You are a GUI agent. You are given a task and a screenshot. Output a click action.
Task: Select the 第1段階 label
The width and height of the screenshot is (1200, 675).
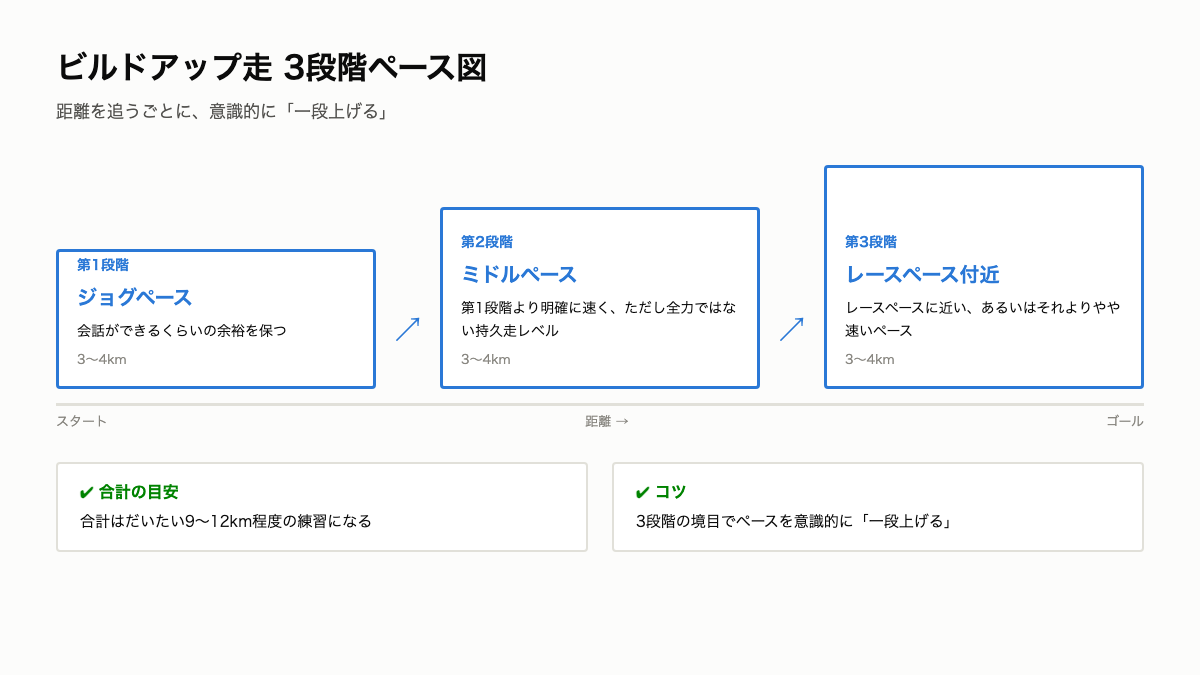pyautogui.click(x=103, y=265)
